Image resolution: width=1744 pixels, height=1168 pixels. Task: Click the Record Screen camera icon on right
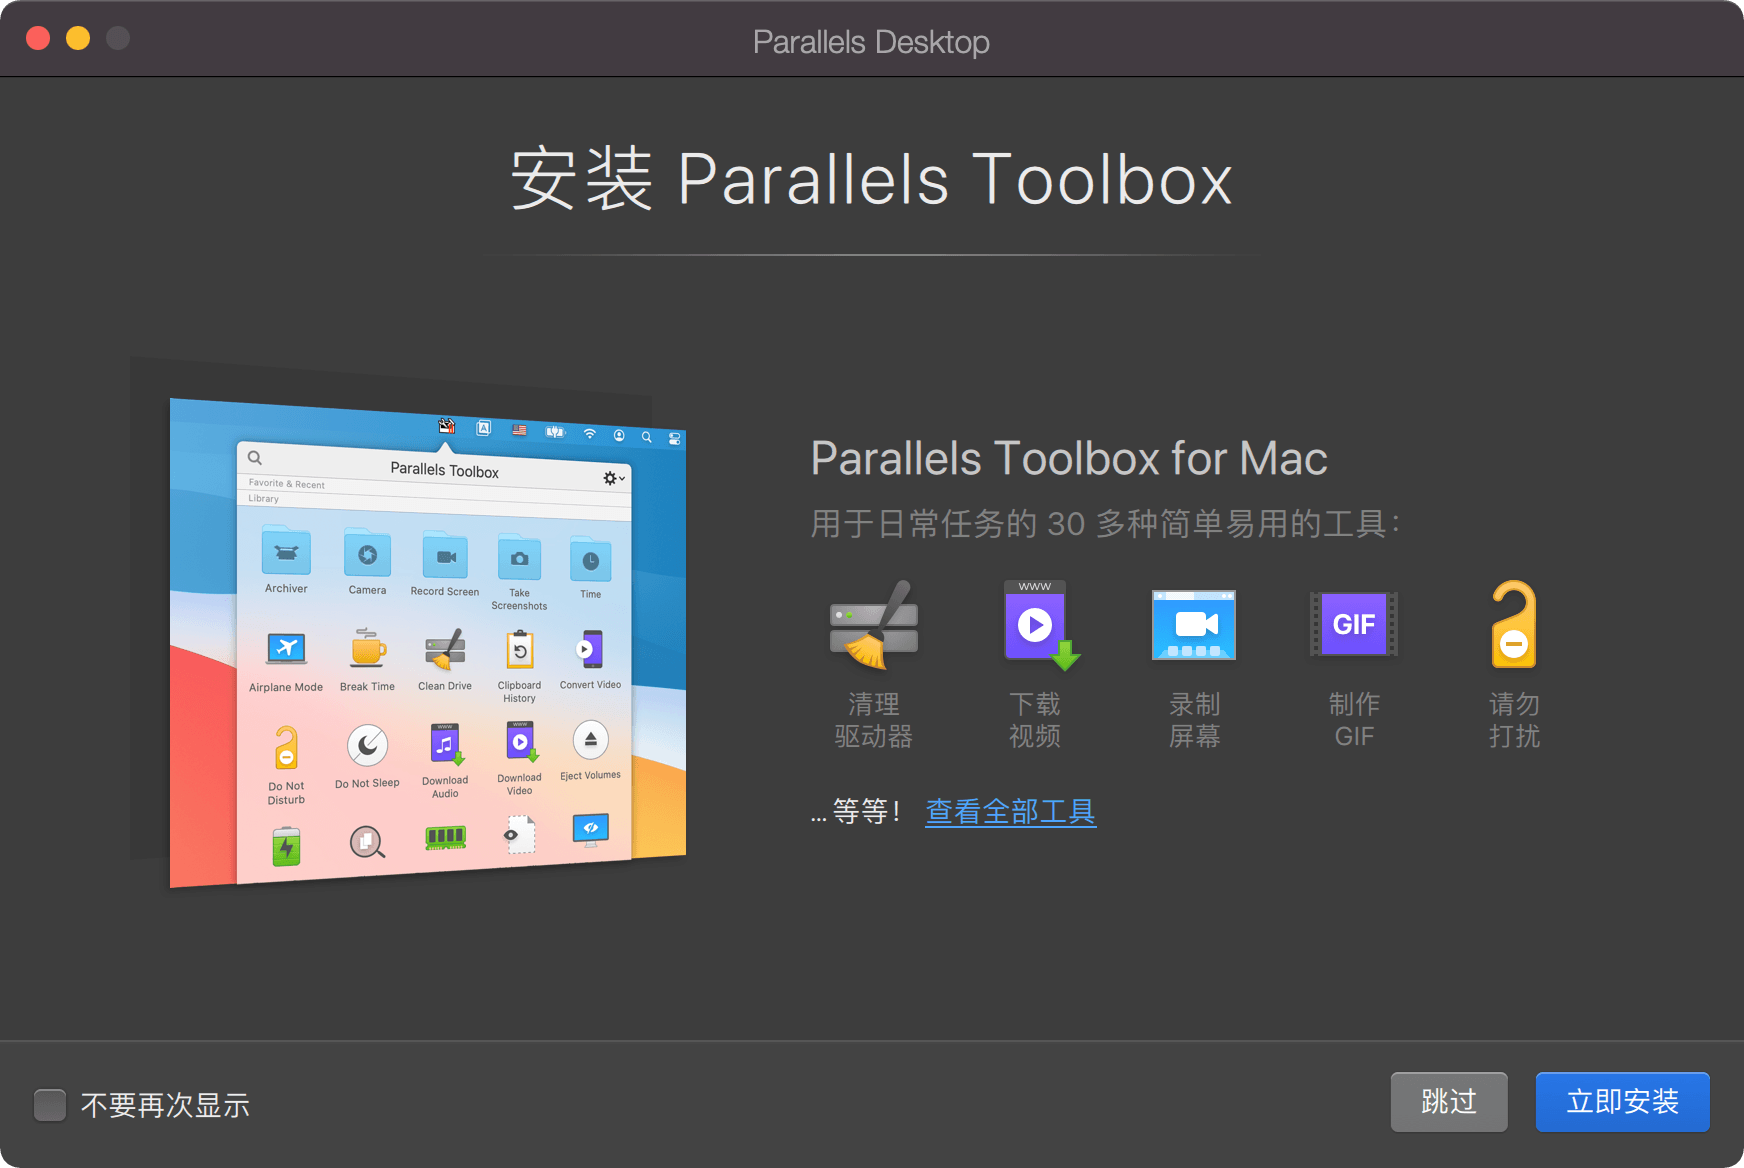(x=1194, y=625)
